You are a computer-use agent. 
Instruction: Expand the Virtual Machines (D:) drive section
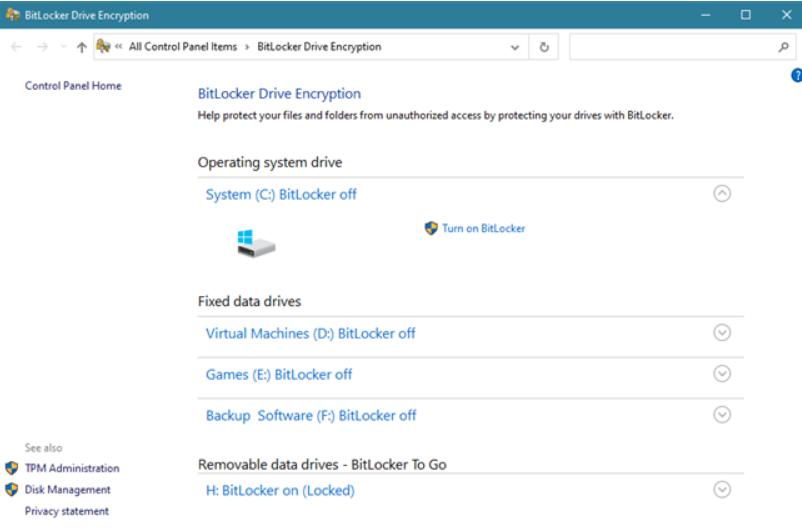coord(722,333)
